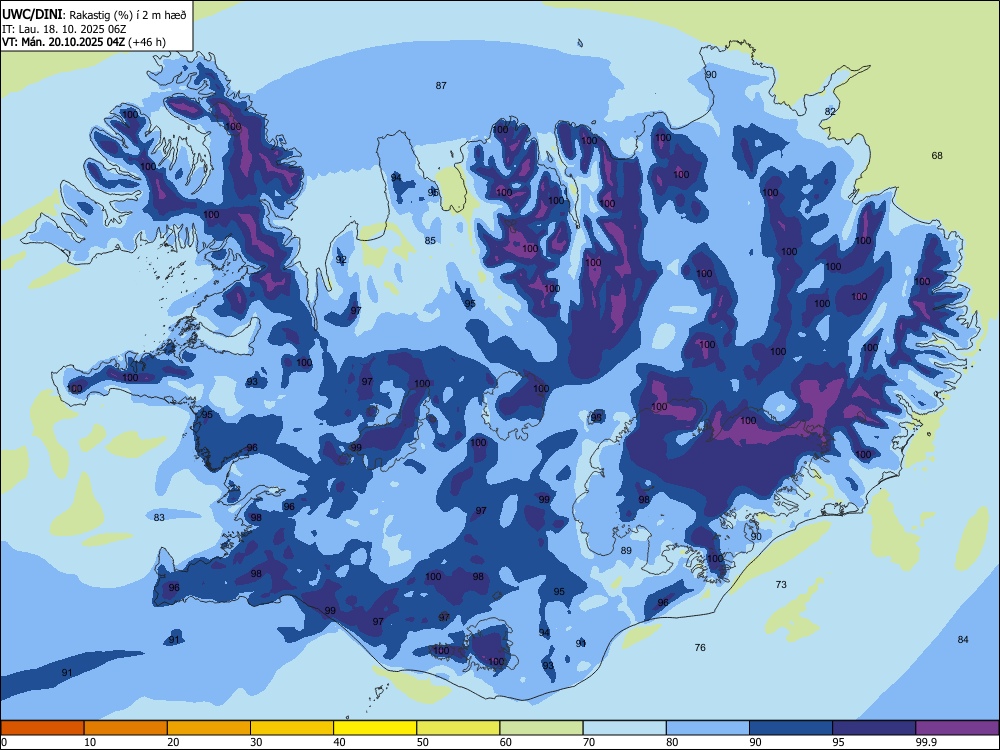Viewport: 1000px width, 750px height.
Task: Click the humidity value 83 off west coast
Action: (x=159, y=517)
